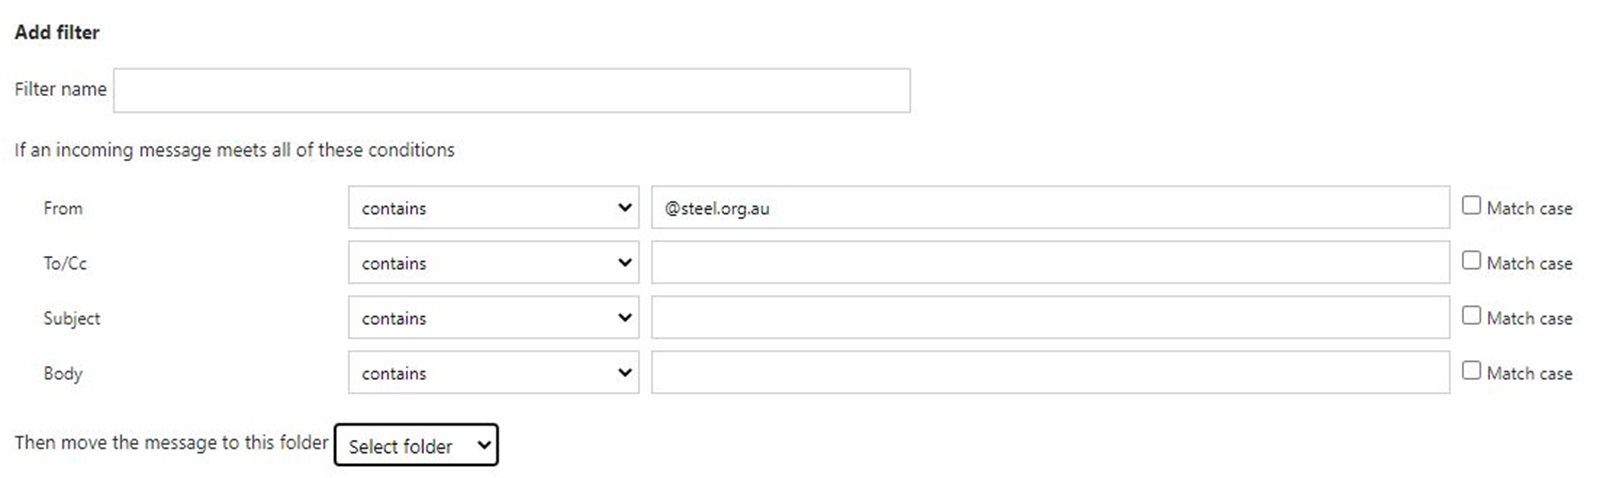Click the 'Filter name' label

(60, 89)
